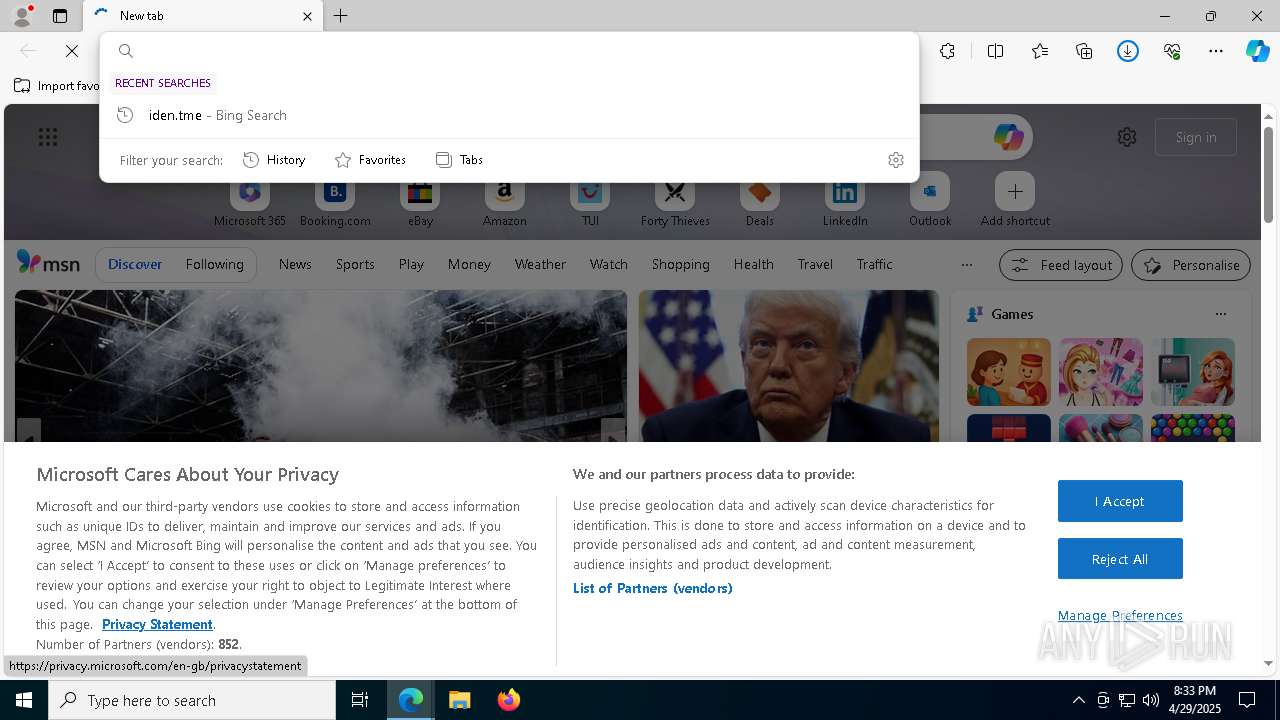The height and width of the screenshot is (720, 1280).
Task: Click the Sign in button
Action: pyautogui.click(x=1196, y=137)
